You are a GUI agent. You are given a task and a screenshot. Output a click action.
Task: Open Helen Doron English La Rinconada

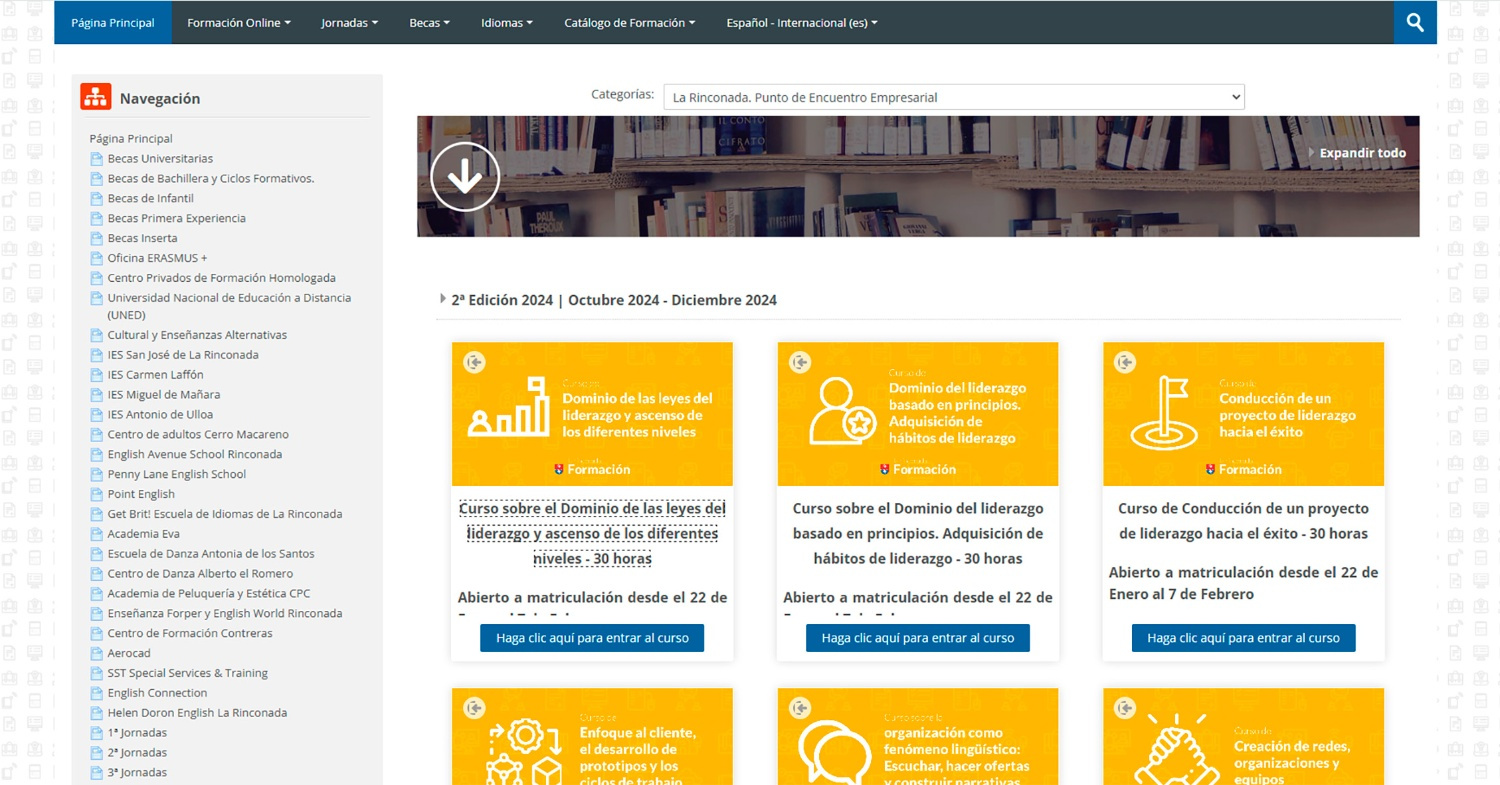[x=197, y=713]
